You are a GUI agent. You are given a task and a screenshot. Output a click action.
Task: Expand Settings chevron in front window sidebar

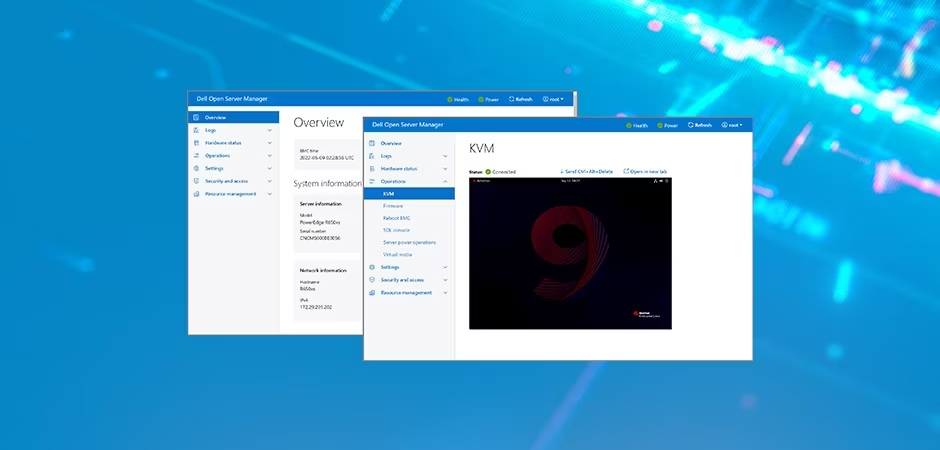tap(445, 267)
